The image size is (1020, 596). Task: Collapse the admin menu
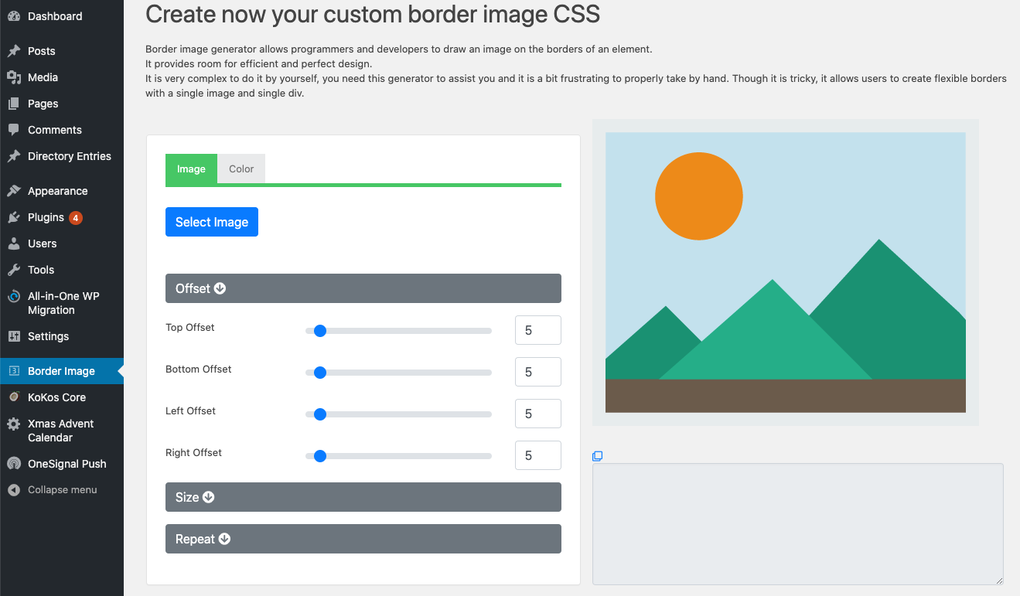[x=60, y=489]
